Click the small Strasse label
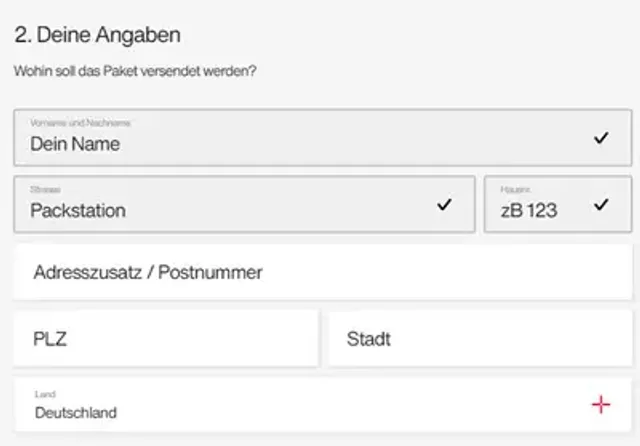 pyautogui.click(x=46, y=189)
